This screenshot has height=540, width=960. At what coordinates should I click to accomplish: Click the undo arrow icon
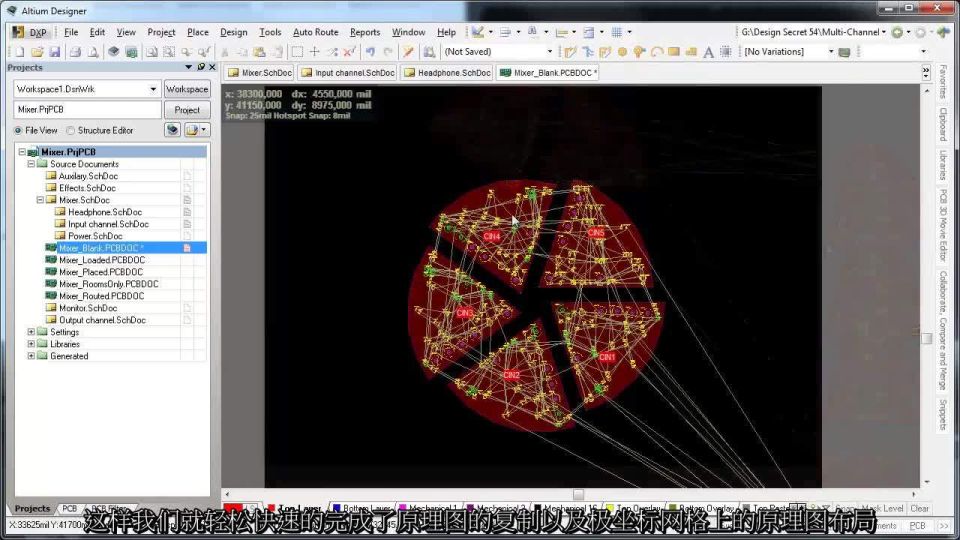pos(370,52)
